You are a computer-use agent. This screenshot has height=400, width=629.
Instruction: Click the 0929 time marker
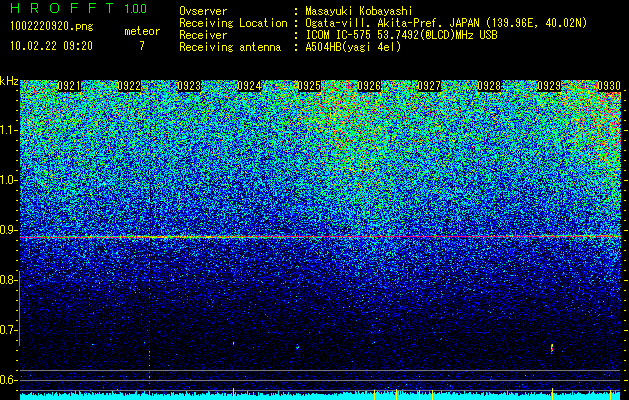pos(549,86)
